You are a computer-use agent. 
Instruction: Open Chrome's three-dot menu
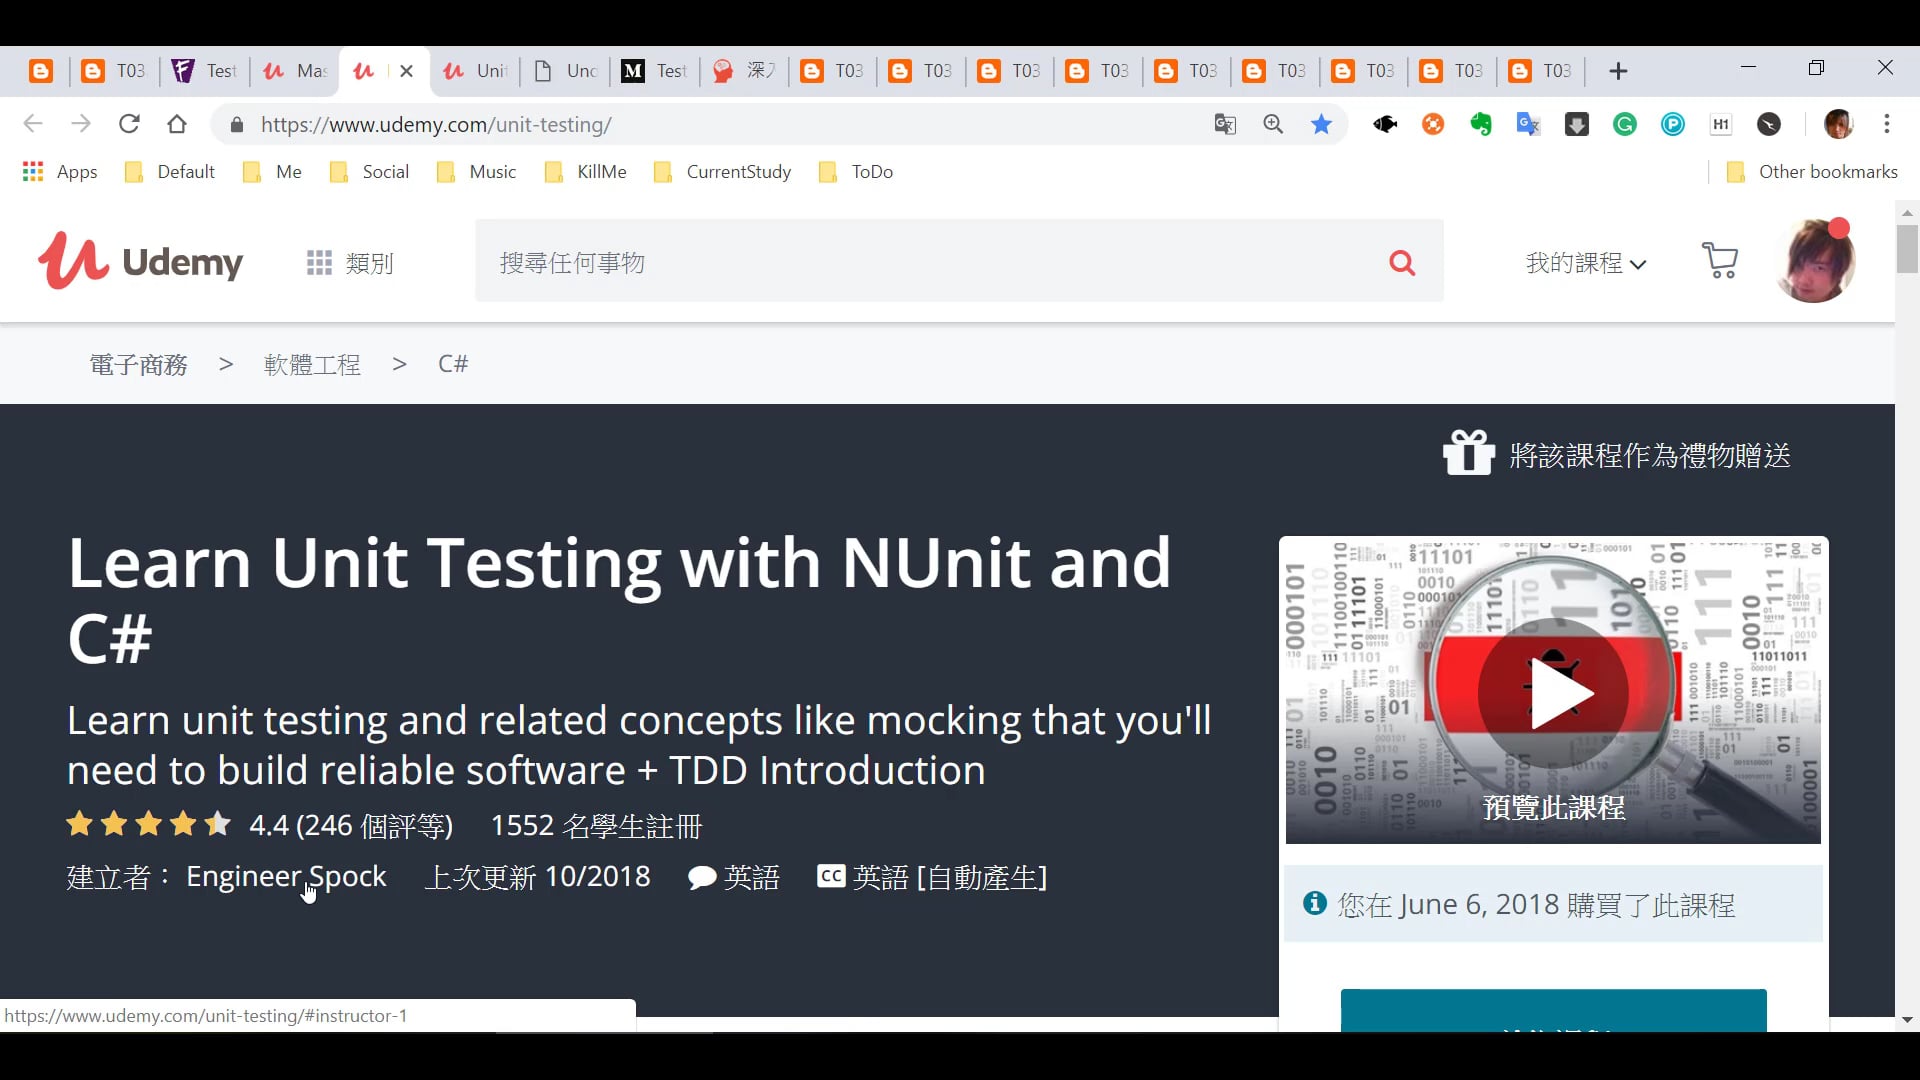pos(1887,124)
